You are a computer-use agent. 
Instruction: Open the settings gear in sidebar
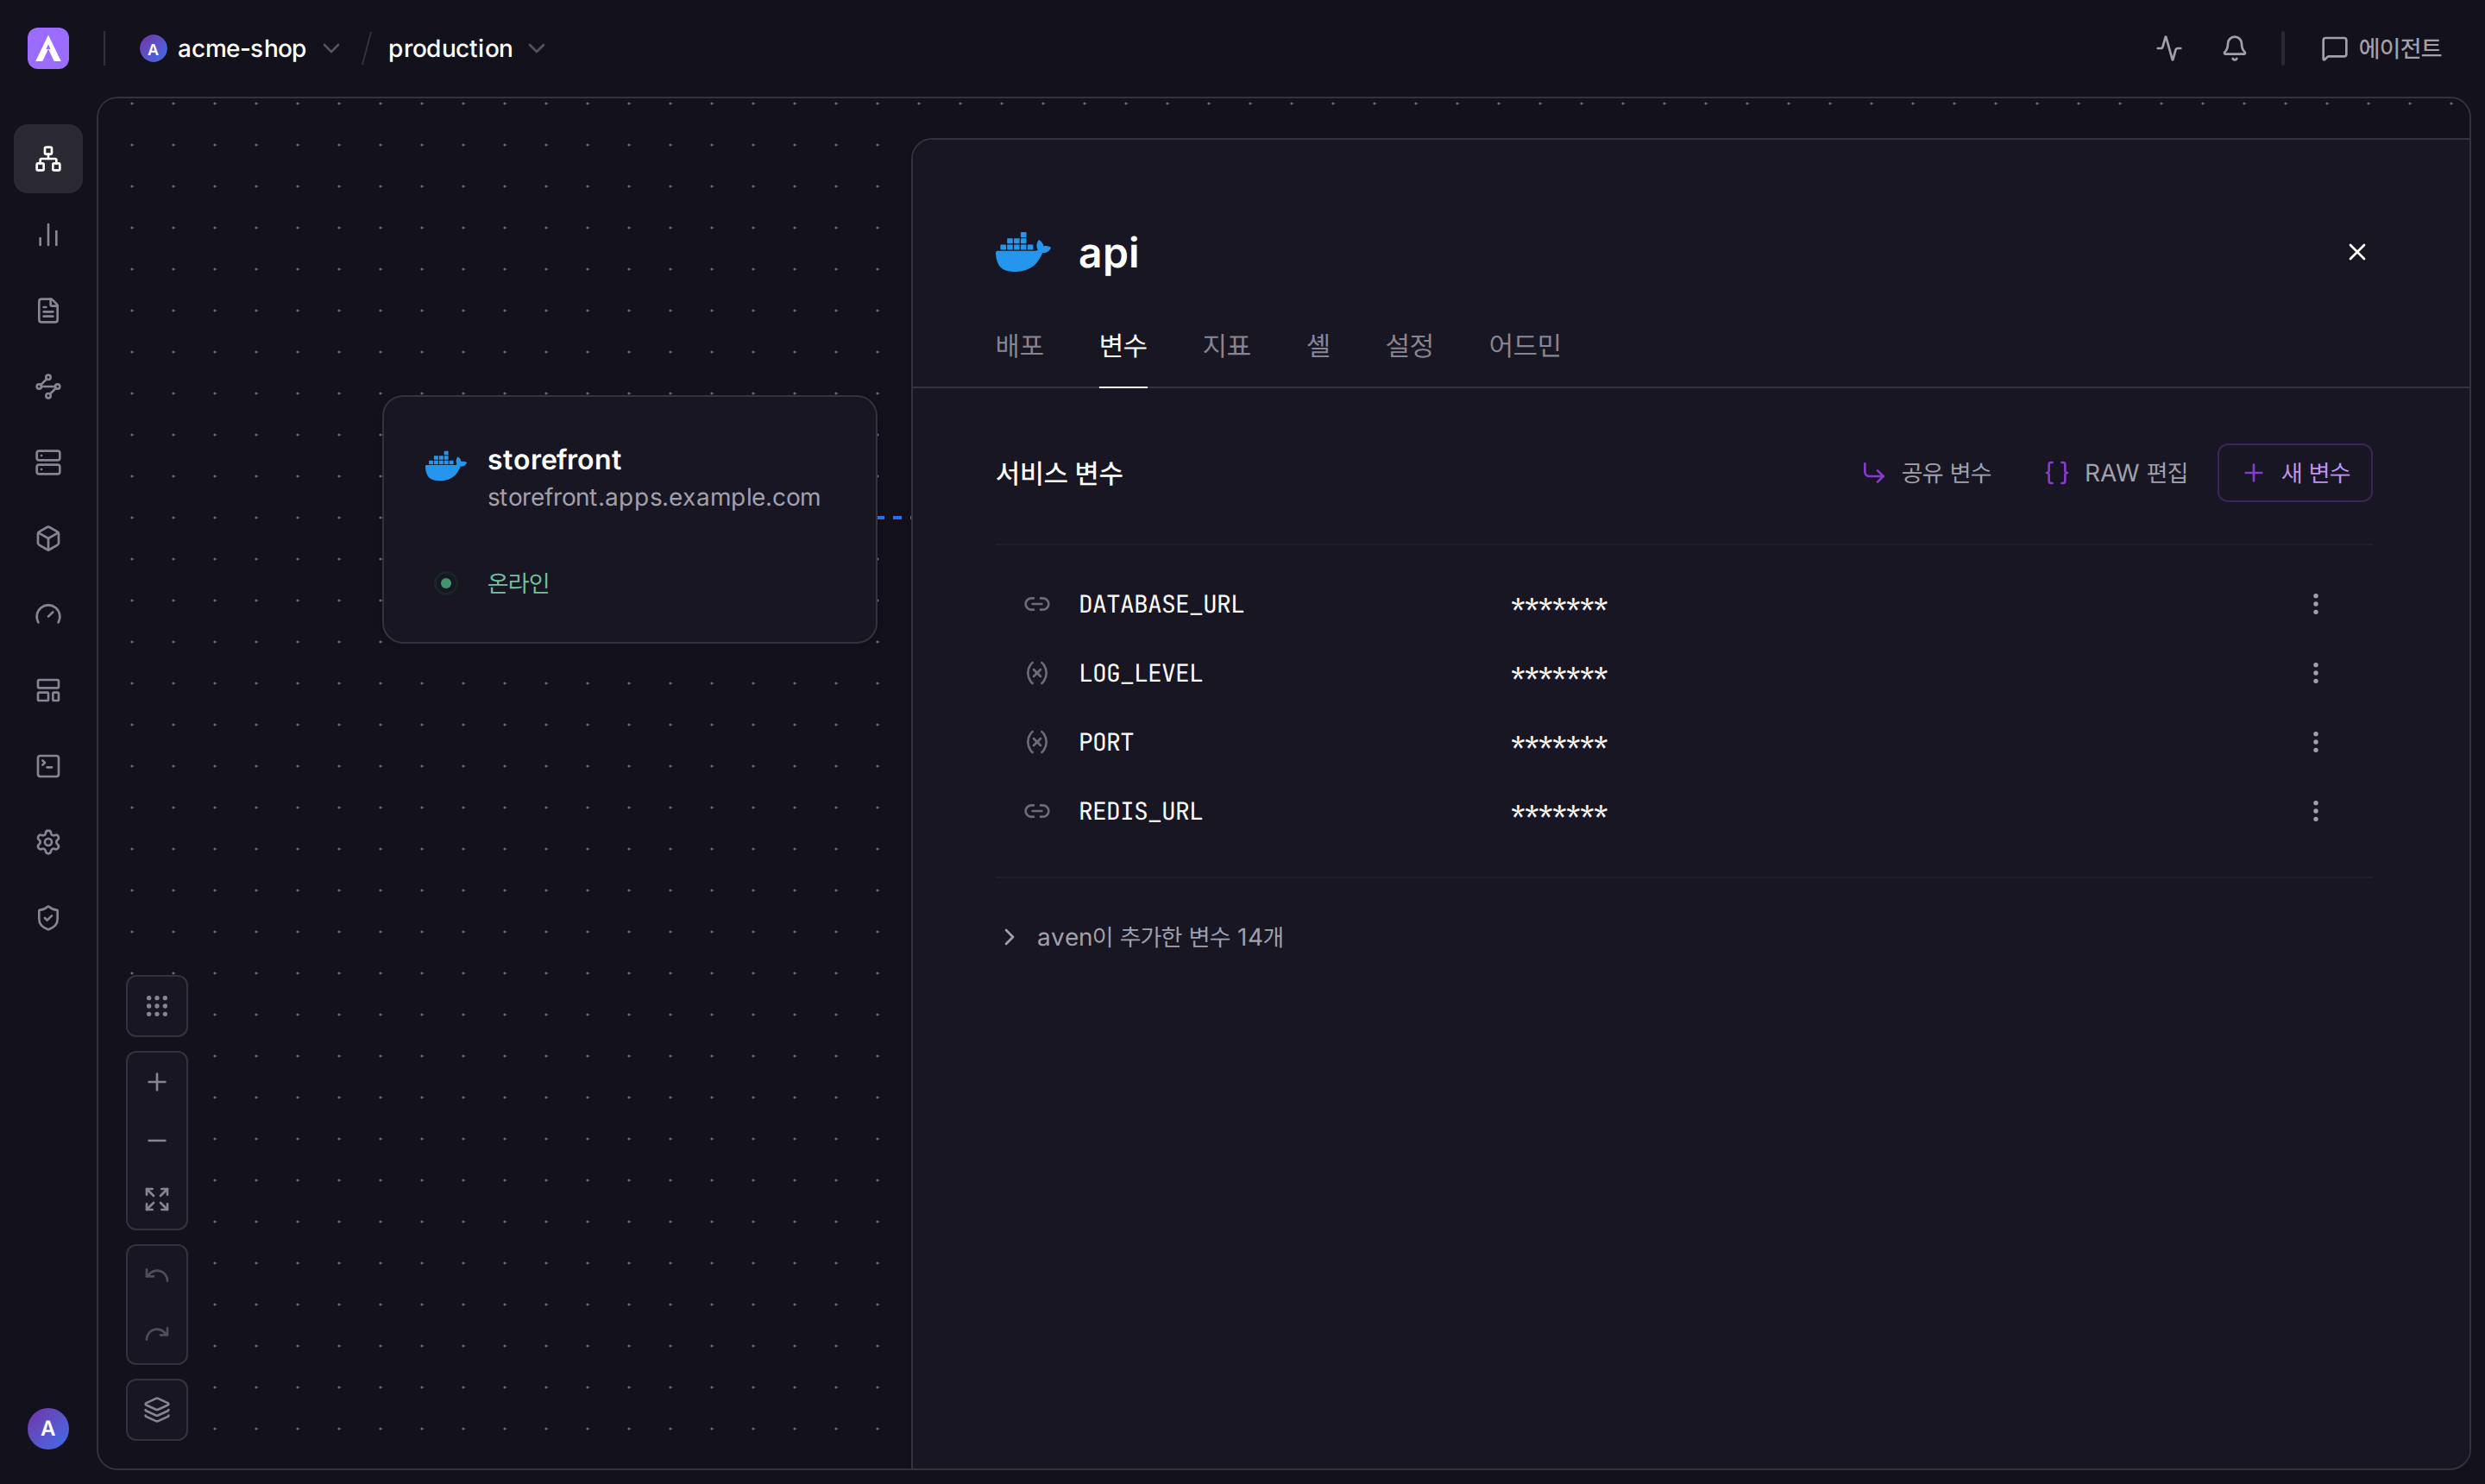pyautogui.click(x=48, y=842)
